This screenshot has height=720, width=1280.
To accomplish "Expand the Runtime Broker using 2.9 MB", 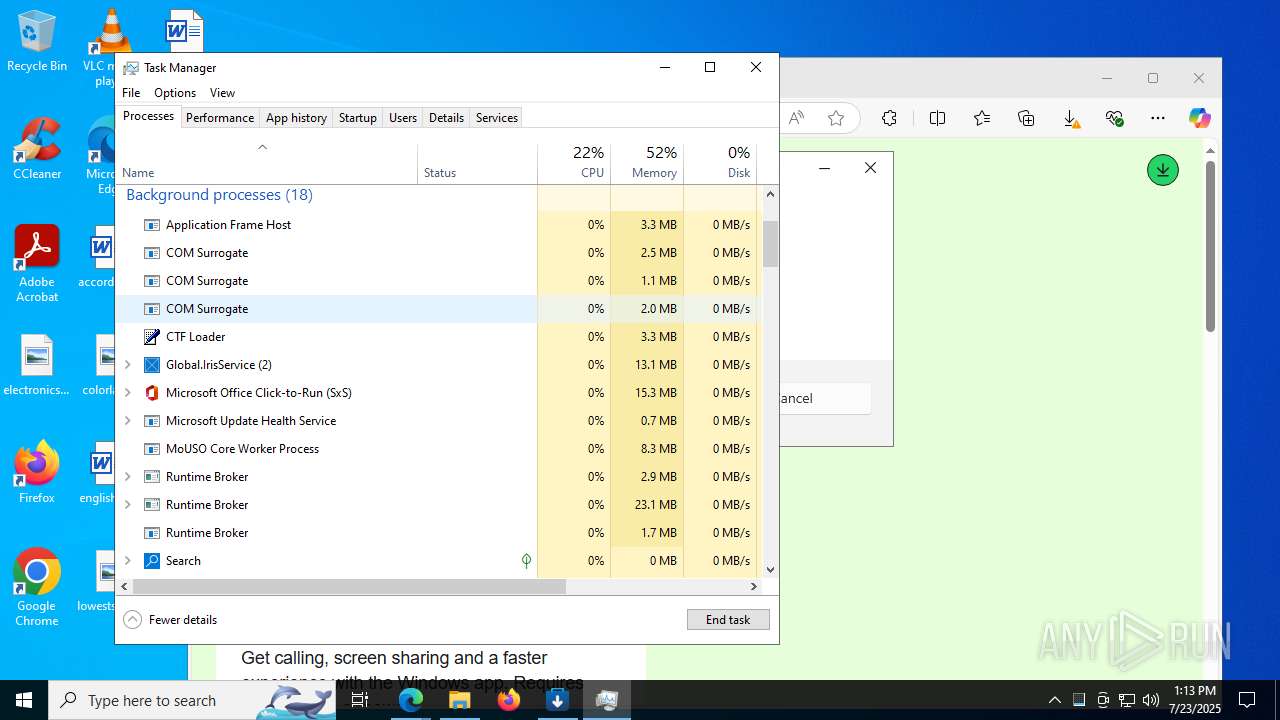I will click(127, 477).
